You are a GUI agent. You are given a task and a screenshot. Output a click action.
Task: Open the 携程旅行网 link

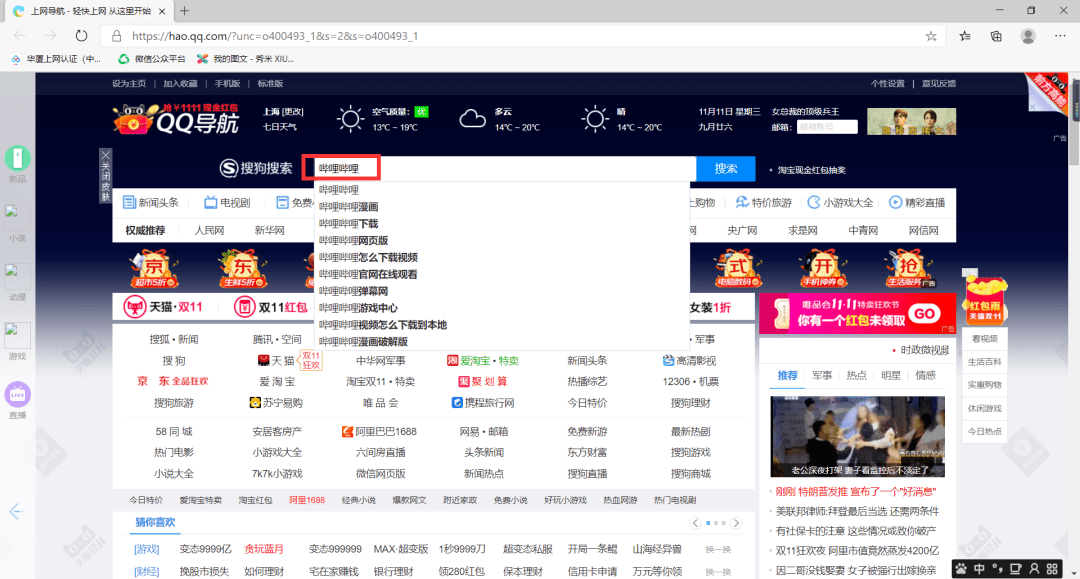484,403
